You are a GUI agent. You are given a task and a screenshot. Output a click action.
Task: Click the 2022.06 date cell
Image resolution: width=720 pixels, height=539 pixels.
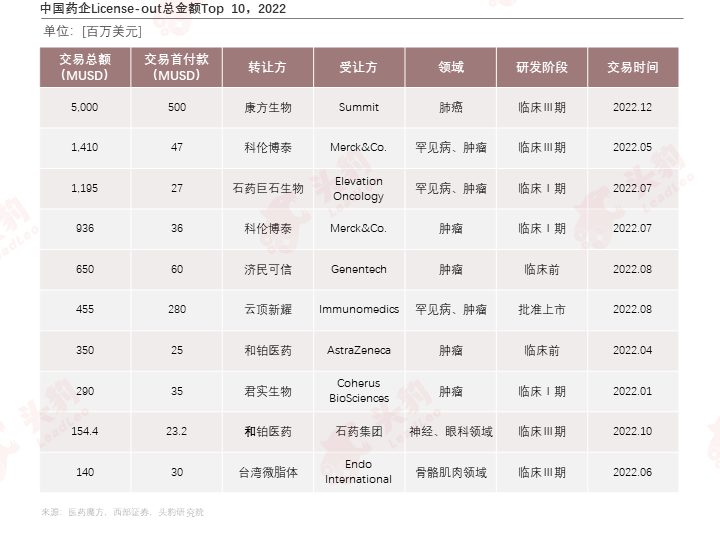point(633,472)
